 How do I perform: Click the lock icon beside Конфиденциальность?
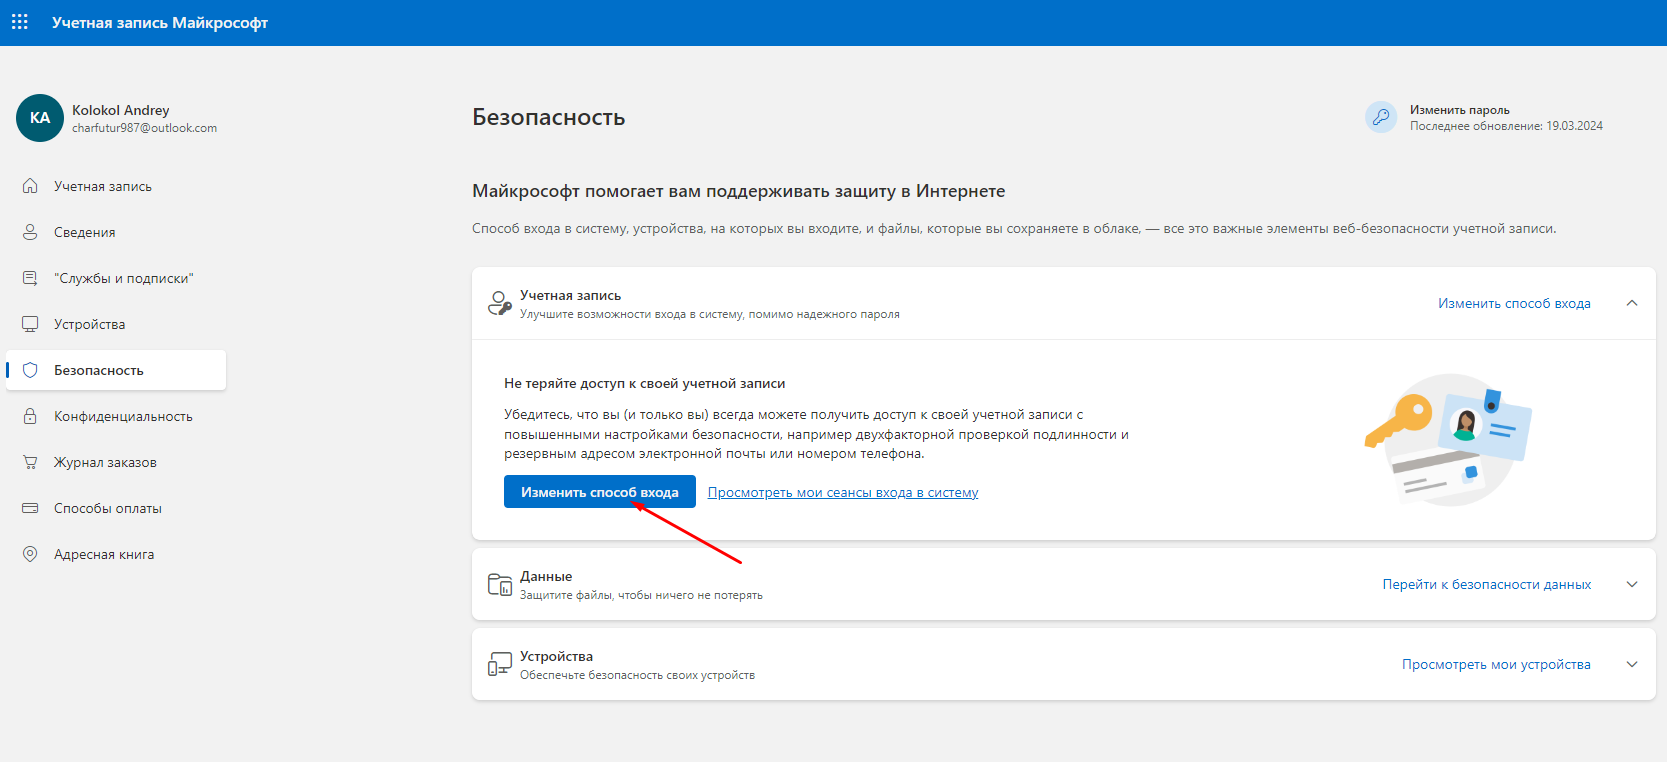pyautogui.click(x=30, y=416)
